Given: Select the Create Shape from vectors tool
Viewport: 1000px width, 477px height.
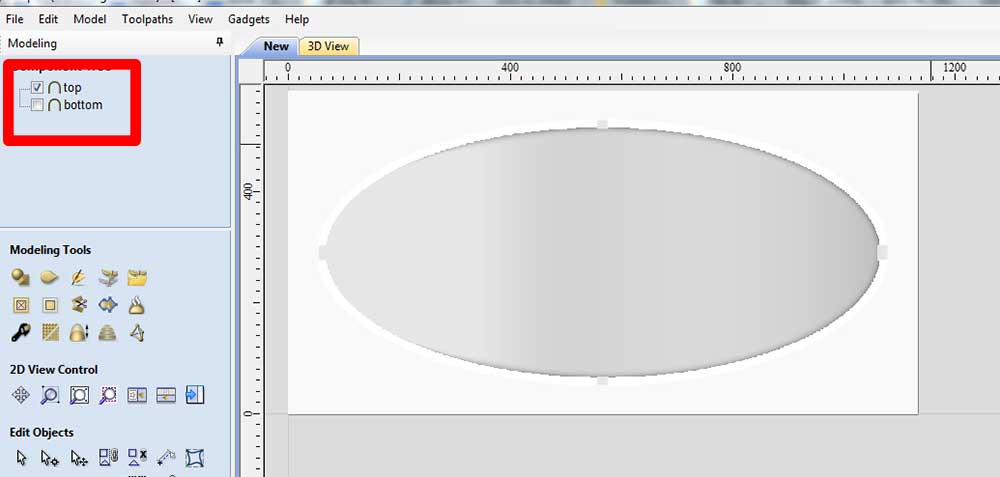Looking at the screenshot, I should (20, 277).
